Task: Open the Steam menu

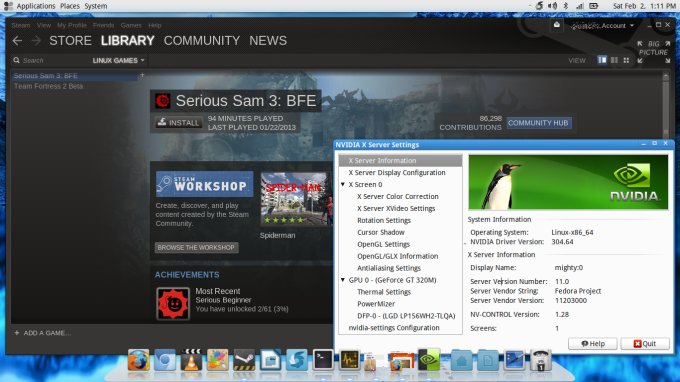Action: (21, 26)
